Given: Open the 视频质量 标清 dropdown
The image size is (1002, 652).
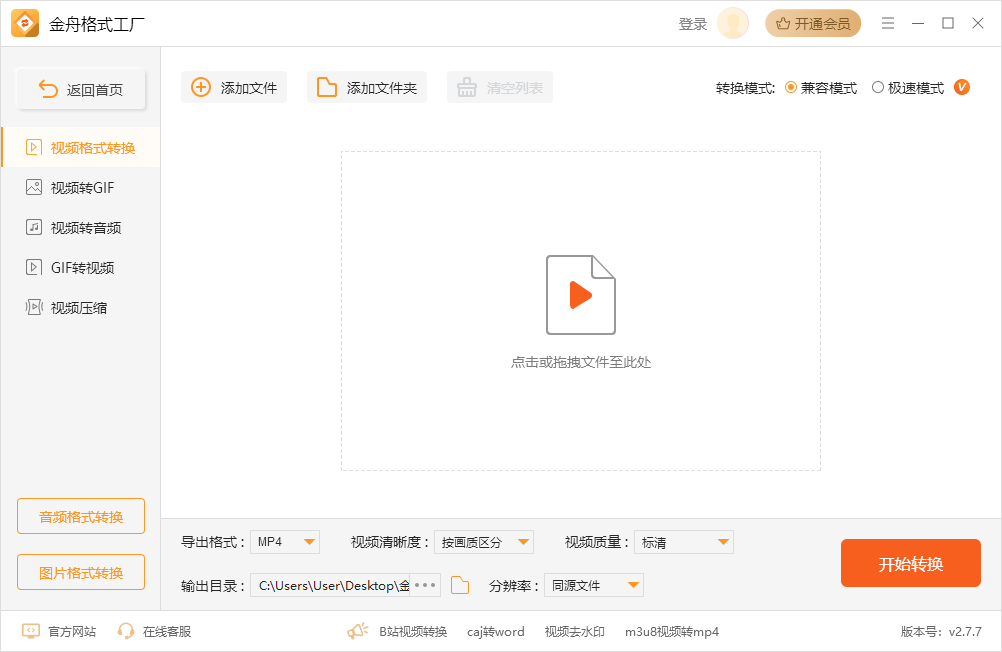Looking at the screenshot, I should tap(684, 541).
